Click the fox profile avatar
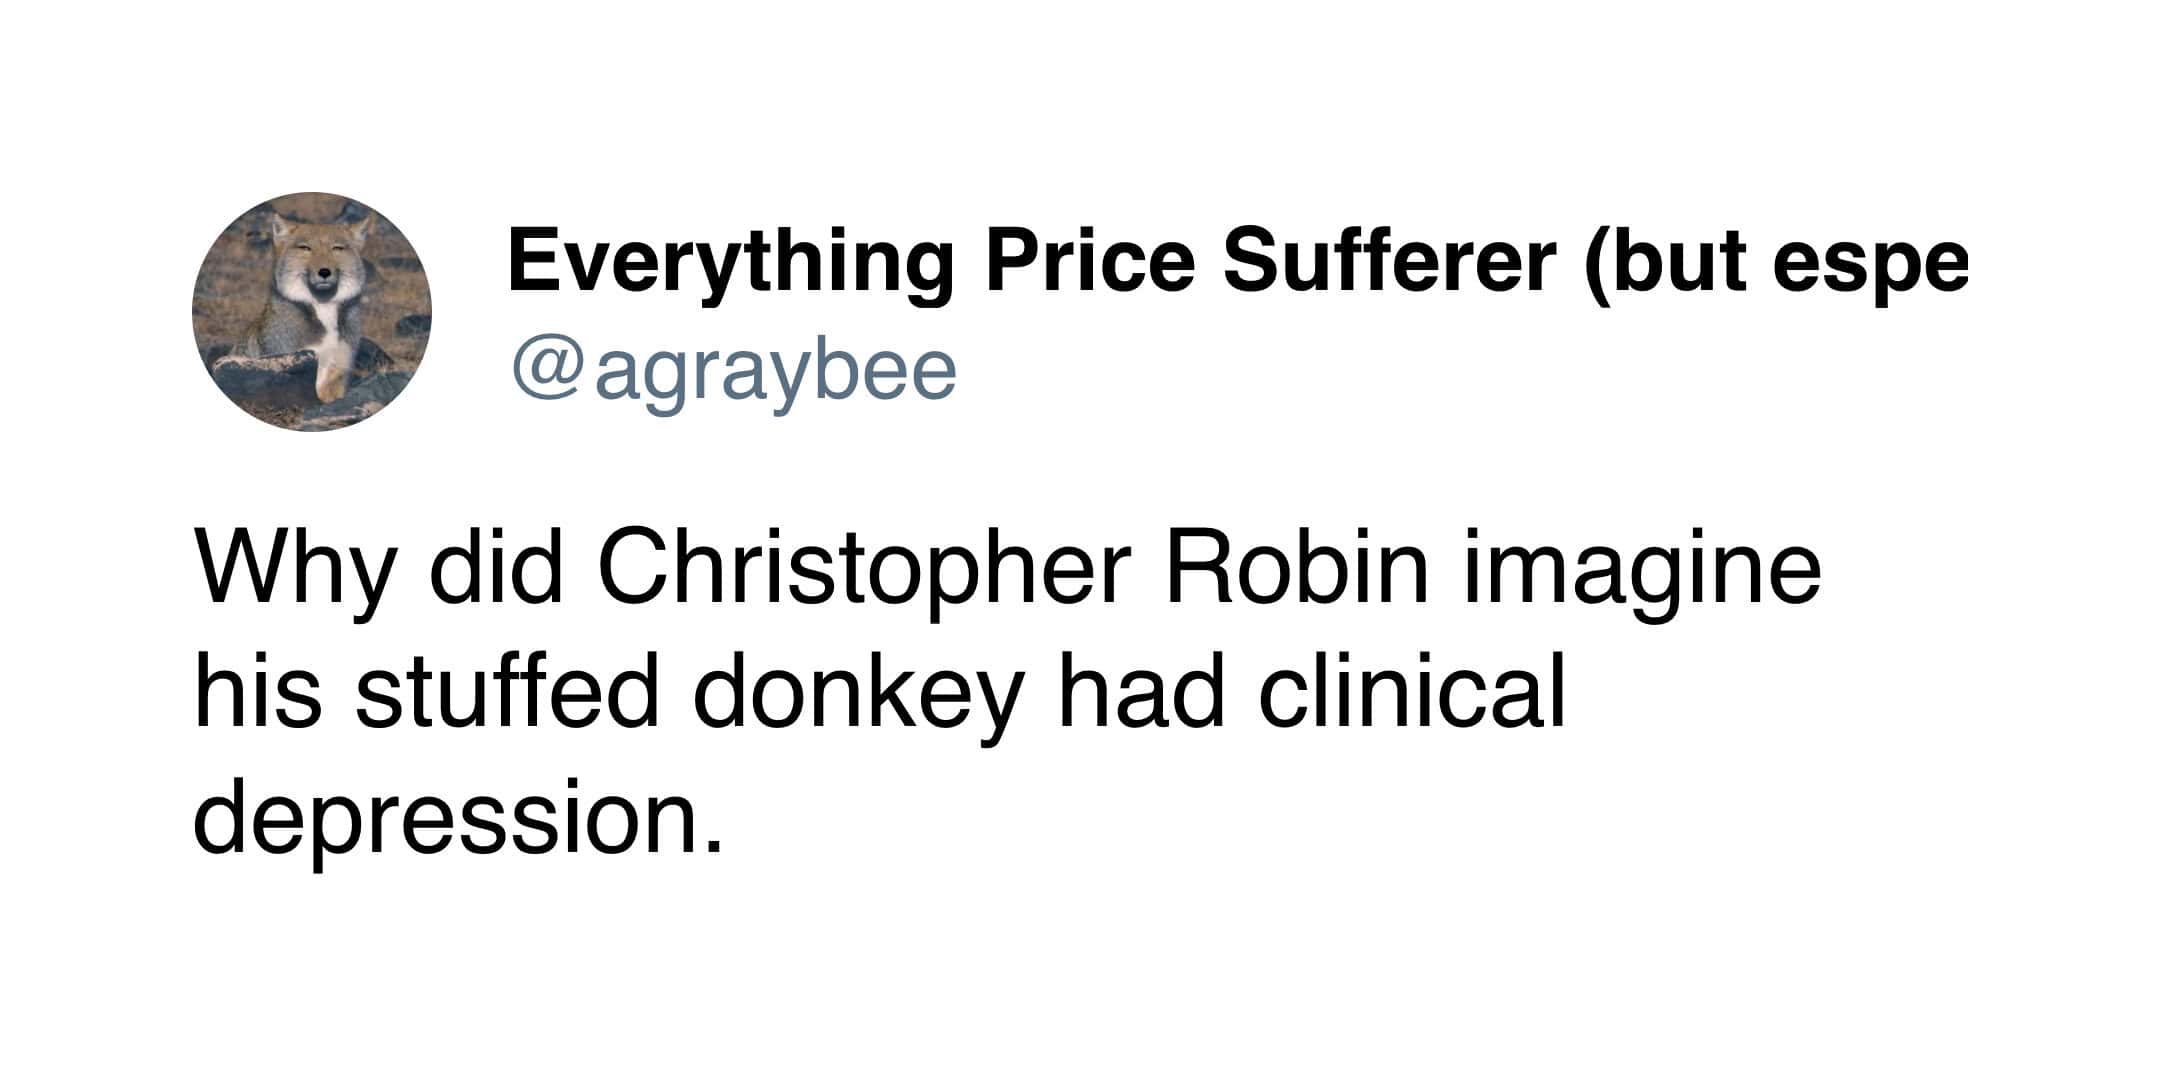2160x1070 pixels. (x=312, y=312)
